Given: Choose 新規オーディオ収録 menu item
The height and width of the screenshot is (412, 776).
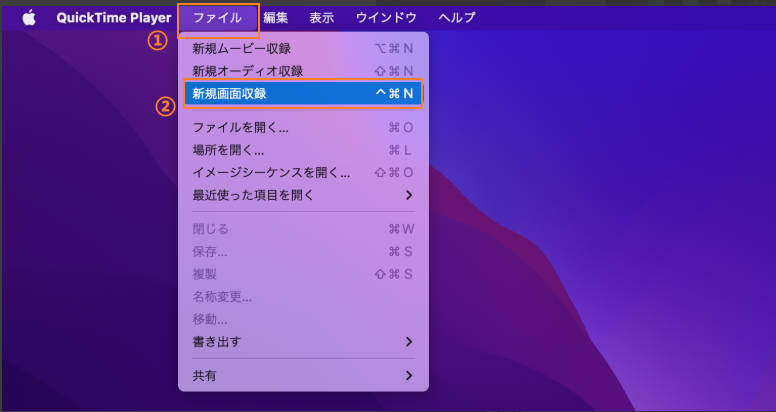Looking at the screenshot, I should point(303,71).
